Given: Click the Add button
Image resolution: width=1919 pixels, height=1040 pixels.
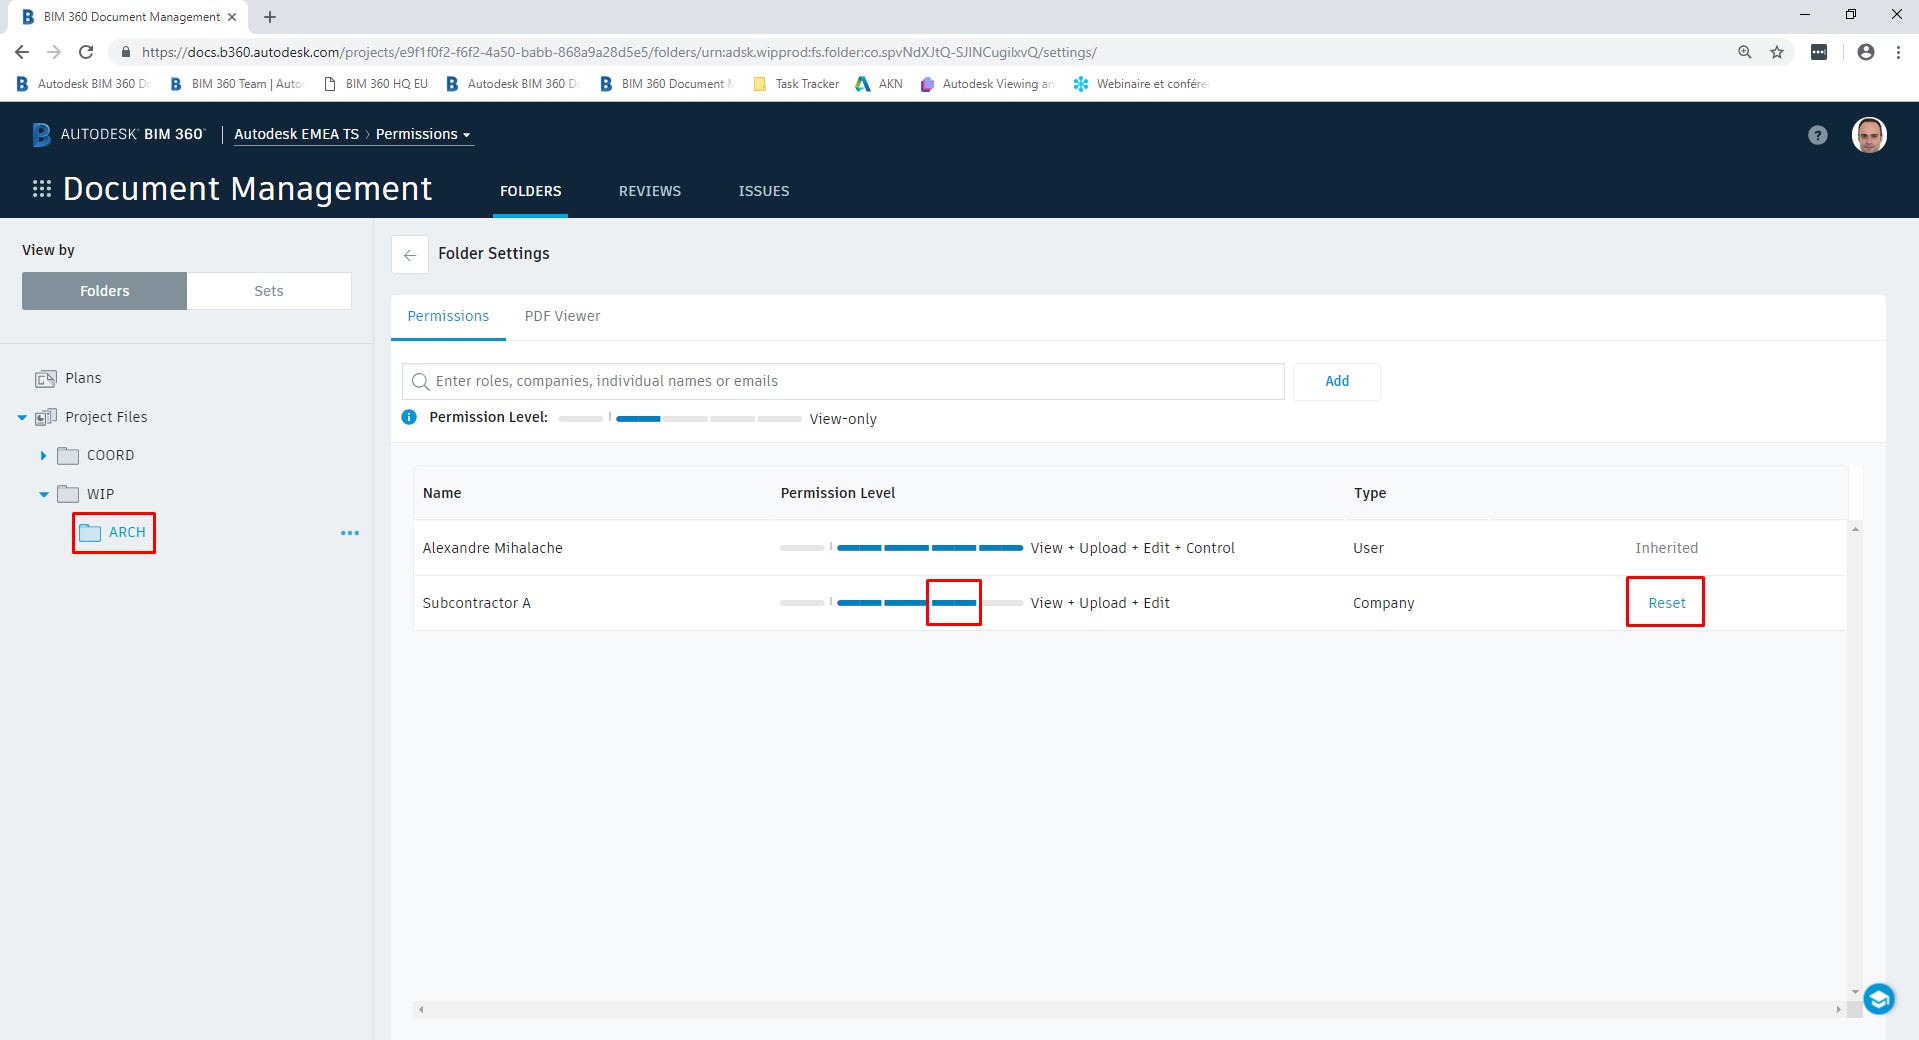Looking at the screenshot, I should 1336,381.
